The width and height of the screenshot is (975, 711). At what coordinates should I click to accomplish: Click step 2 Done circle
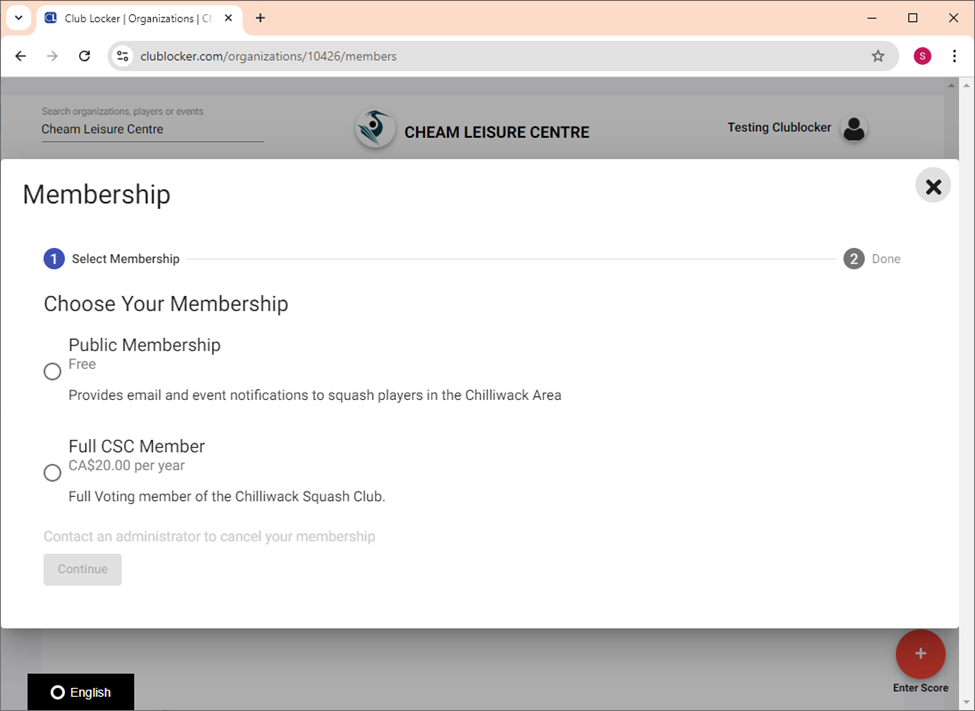853,258
